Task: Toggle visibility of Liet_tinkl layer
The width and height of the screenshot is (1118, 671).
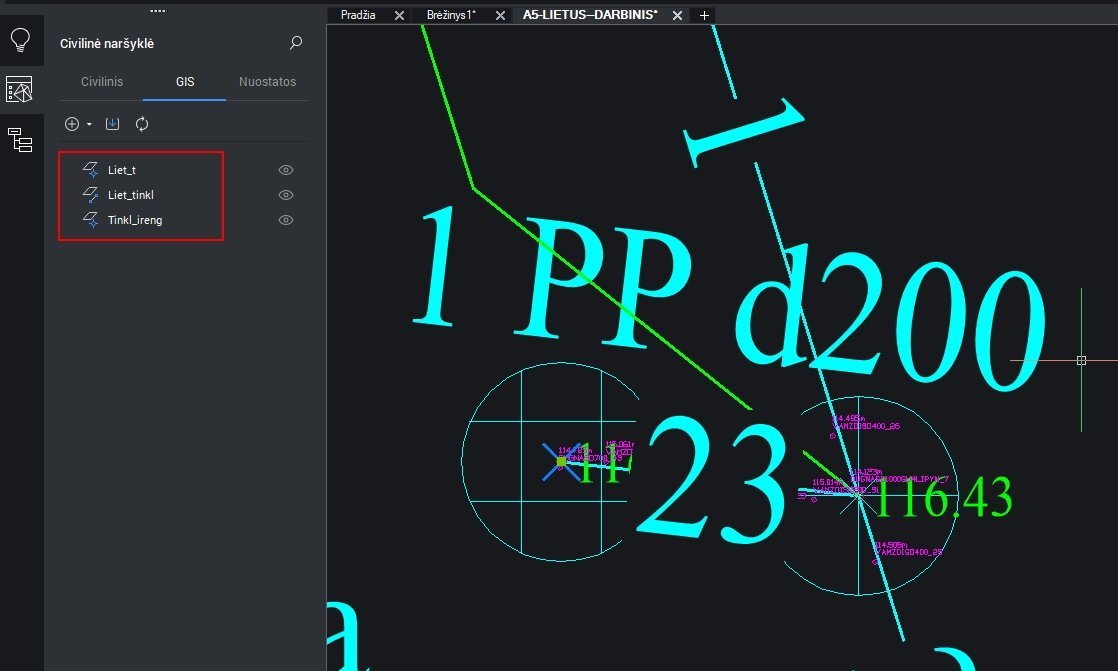Action: click(x=286, y=195)
